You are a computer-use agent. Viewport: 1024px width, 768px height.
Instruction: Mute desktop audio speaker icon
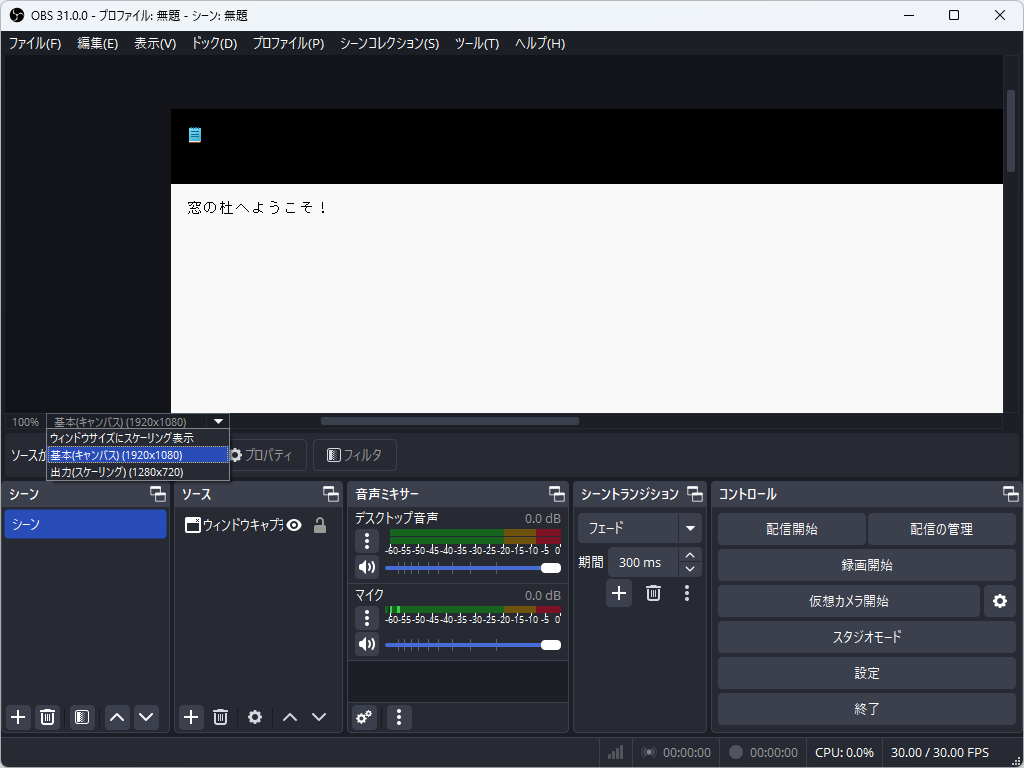tap(367, 567)
